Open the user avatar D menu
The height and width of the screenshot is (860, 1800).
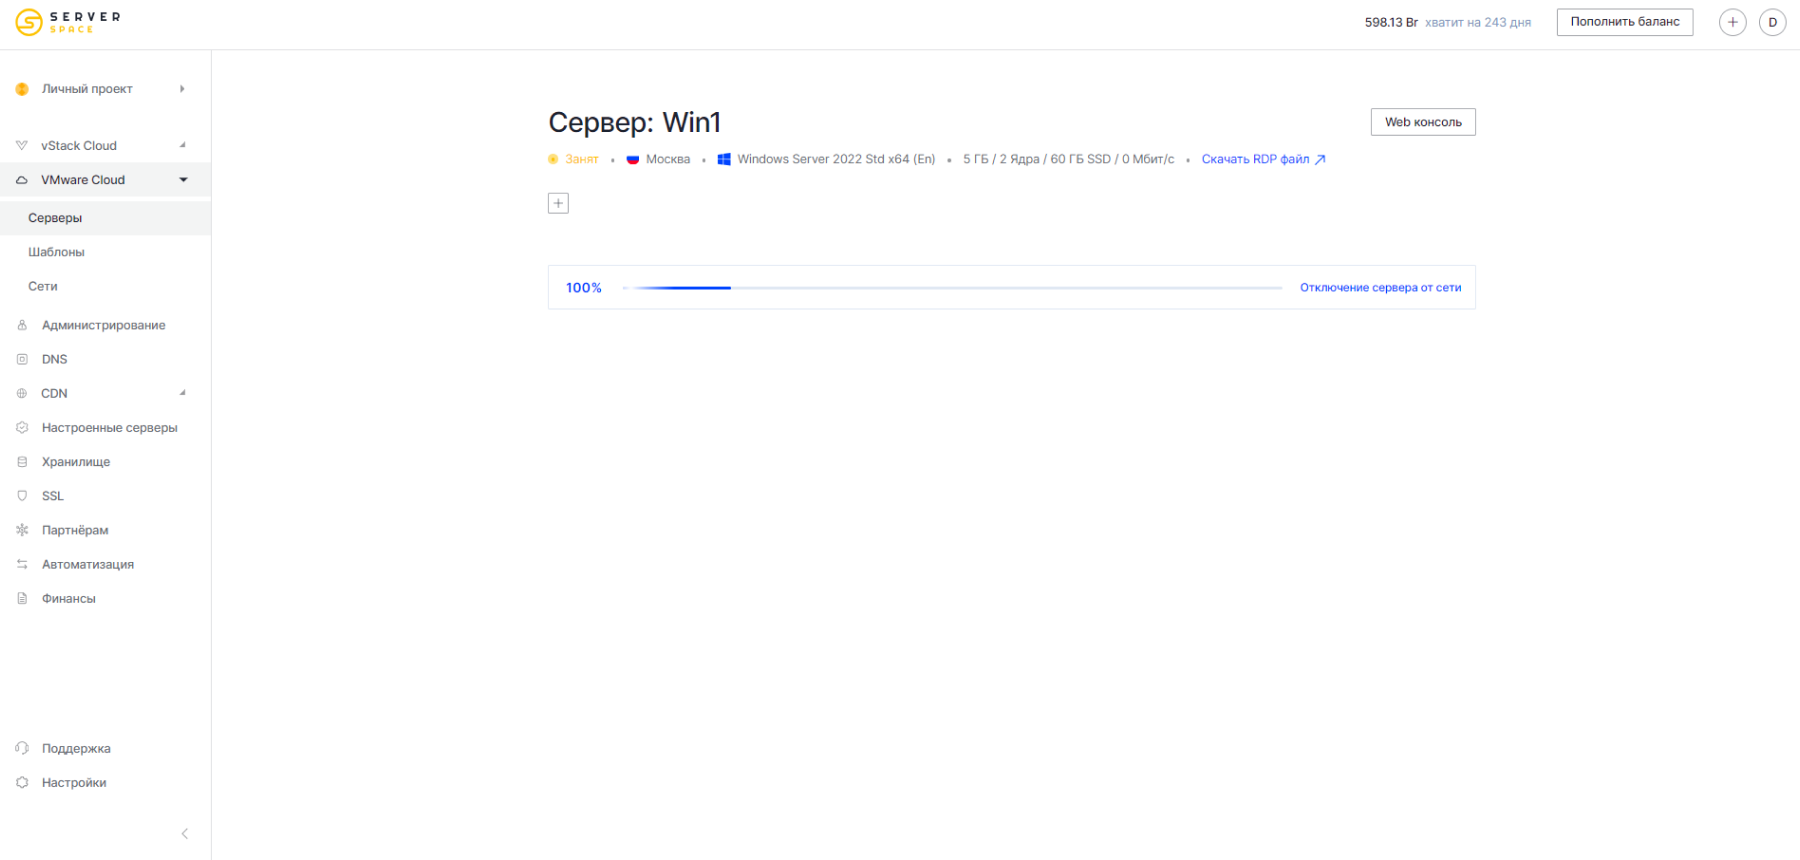[x=1772, y=22]
